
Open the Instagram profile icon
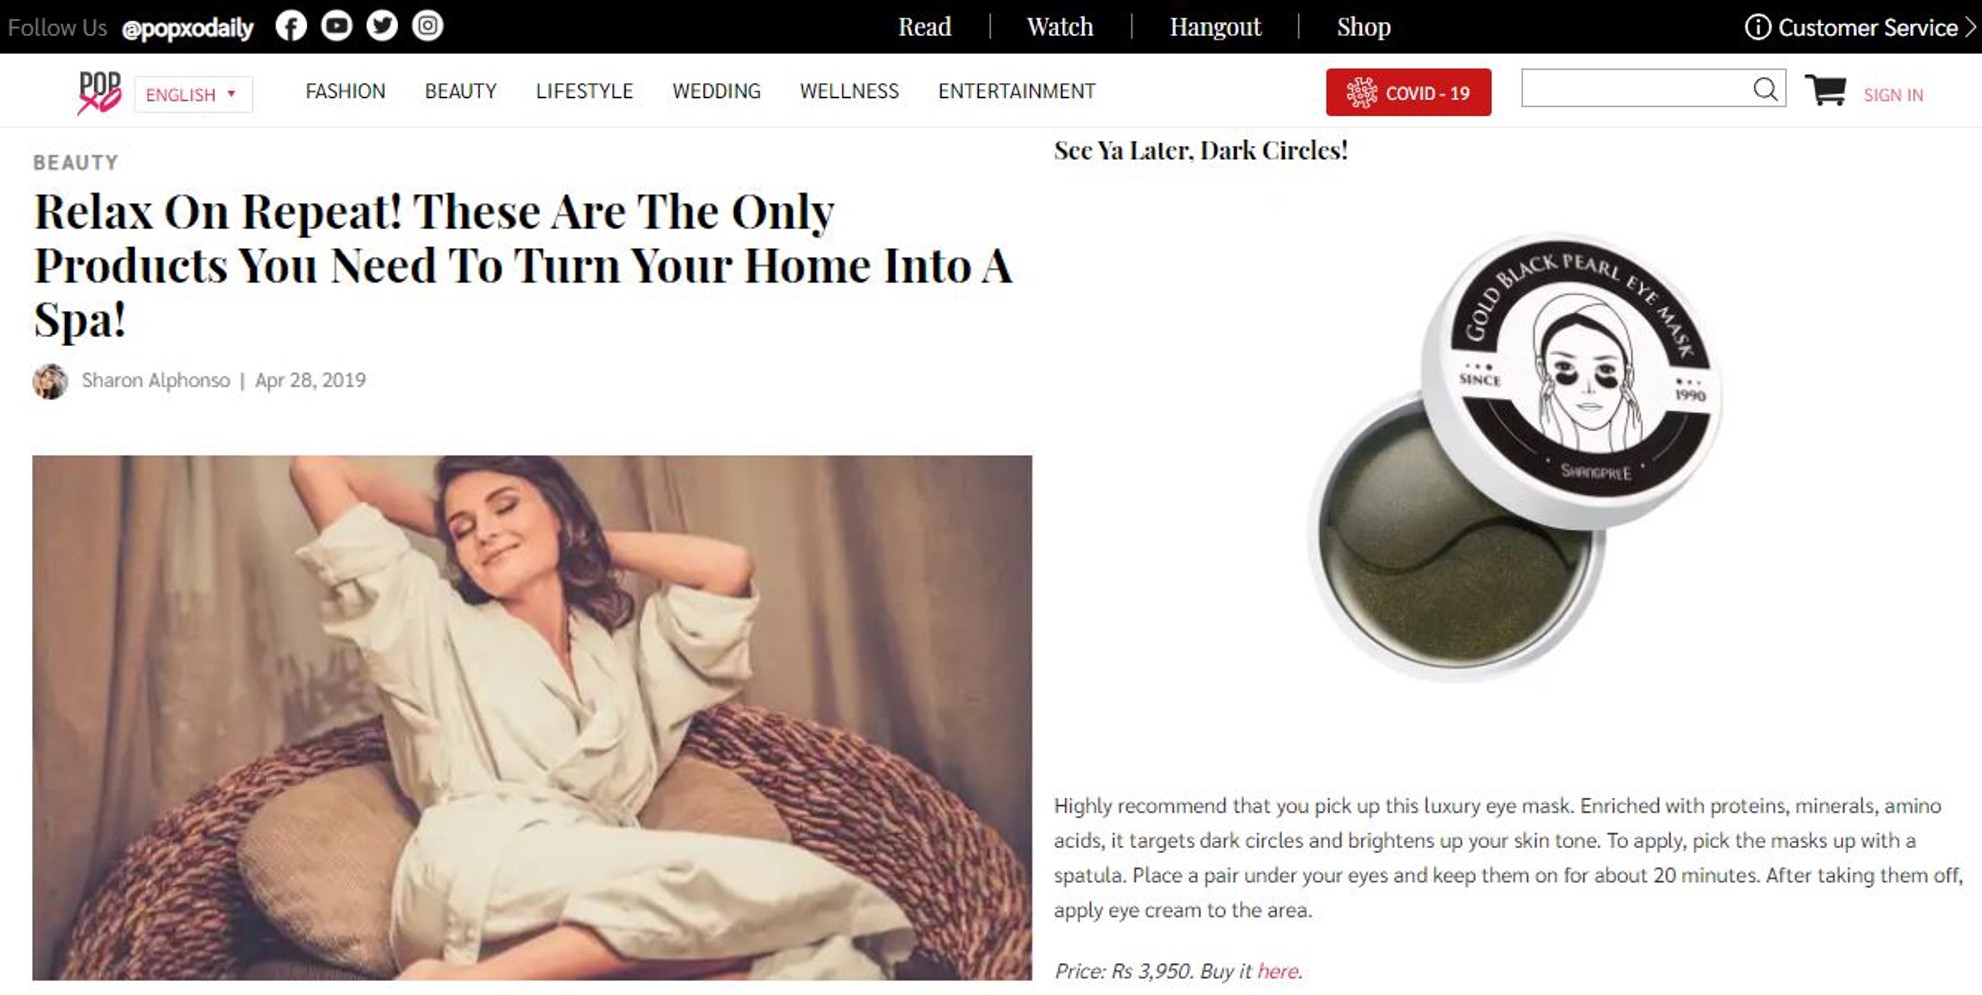428,26
